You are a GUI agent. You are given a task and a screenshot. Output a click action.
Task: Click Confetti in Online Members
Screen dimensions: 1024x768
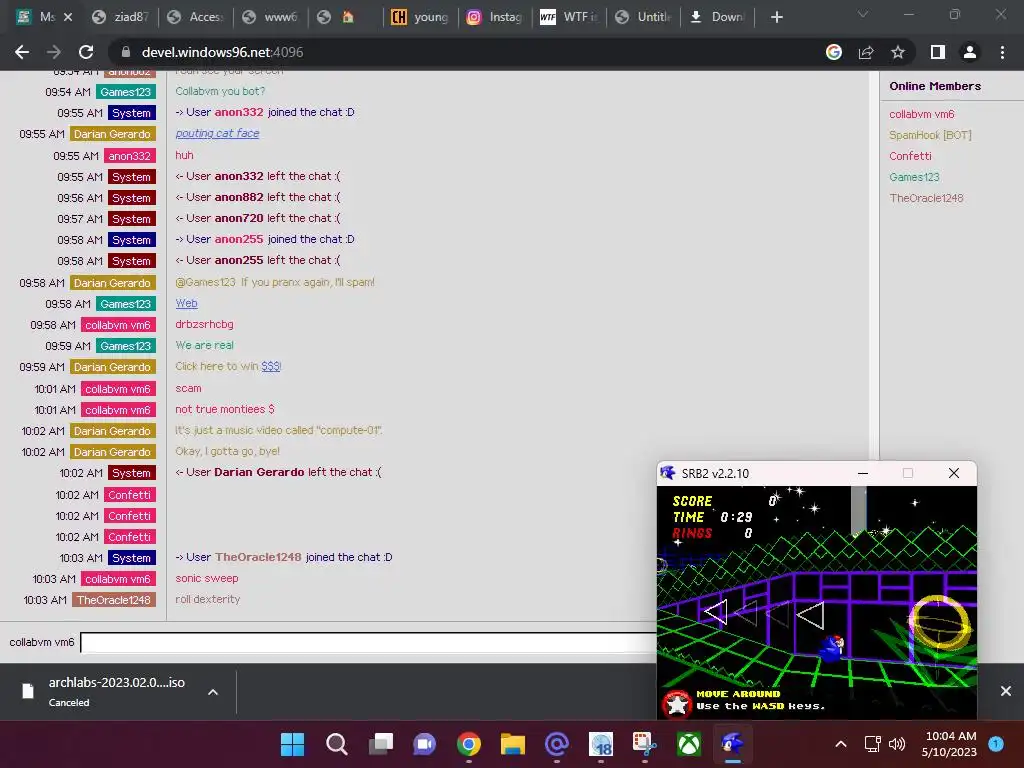[910, 156]
